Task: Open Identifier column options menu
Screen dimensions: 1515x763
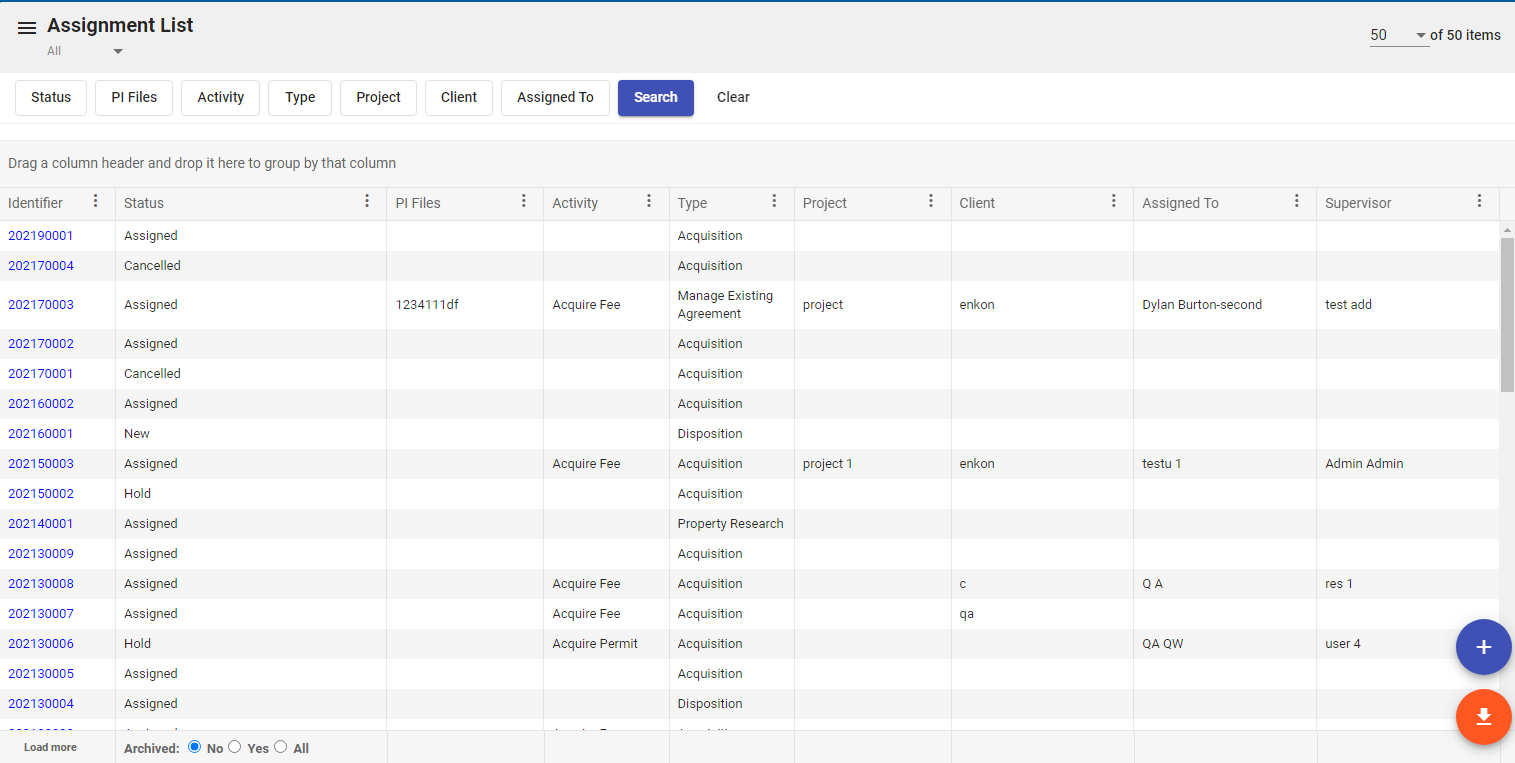Action: tap(96, 202)
